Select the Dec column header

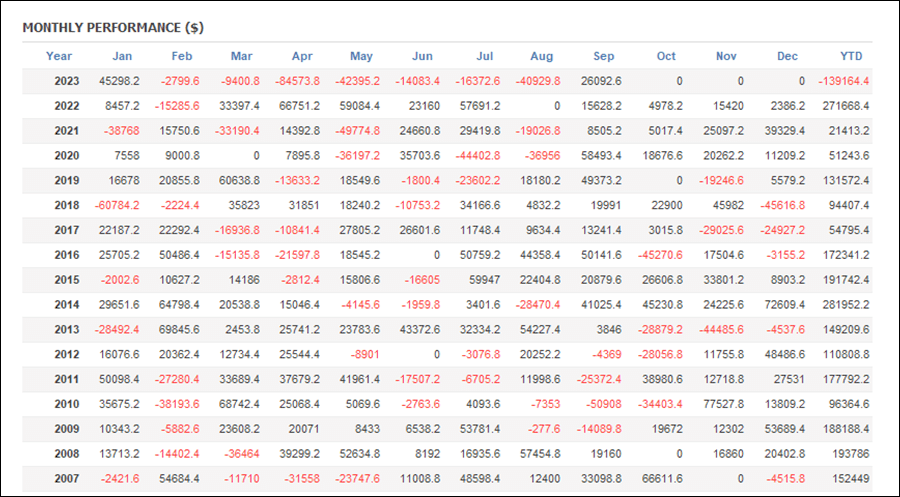click(787, 56)
